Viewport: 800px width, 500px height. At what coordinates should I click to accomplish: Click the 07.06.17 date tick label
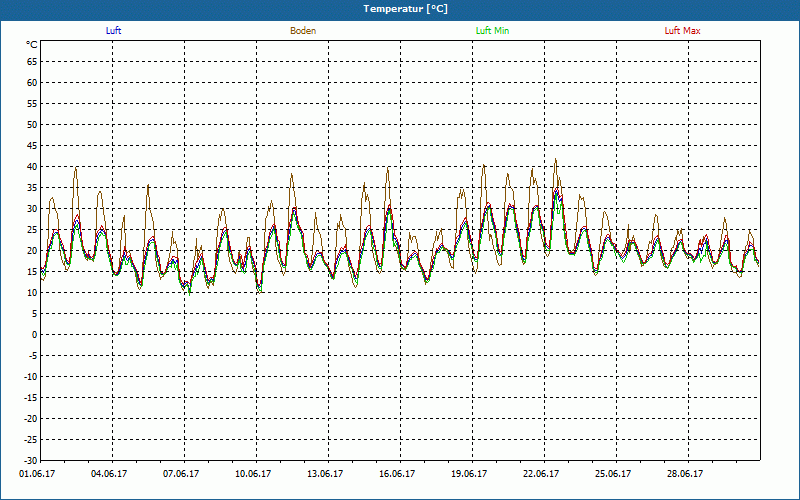pyautogui.click(x=183, y=474)
